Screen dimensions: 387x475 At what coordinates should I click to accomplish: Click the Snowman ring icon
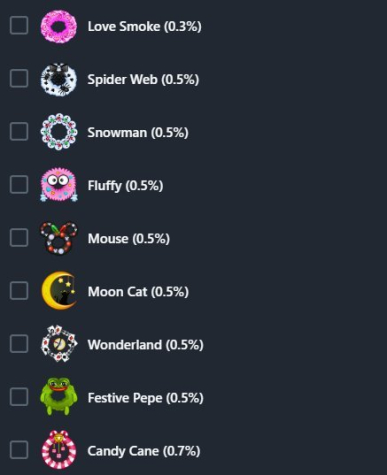[59, 132]
